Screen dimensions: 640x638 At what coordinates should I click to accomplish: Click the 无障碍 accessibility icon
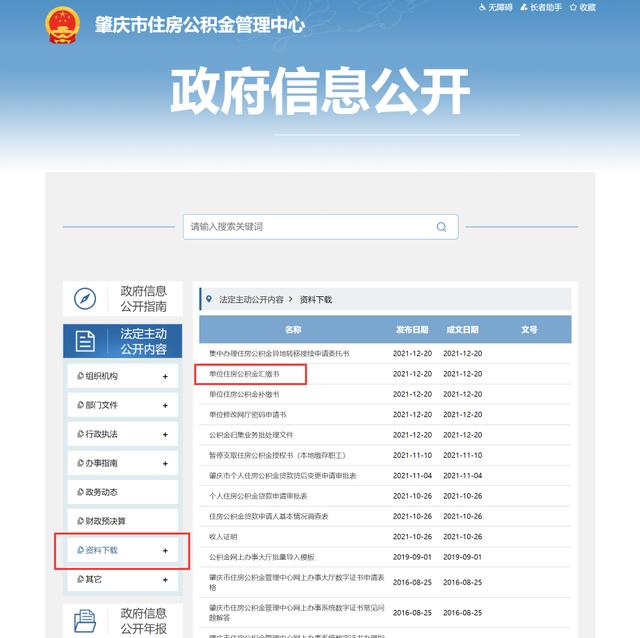tap(482, 7)
